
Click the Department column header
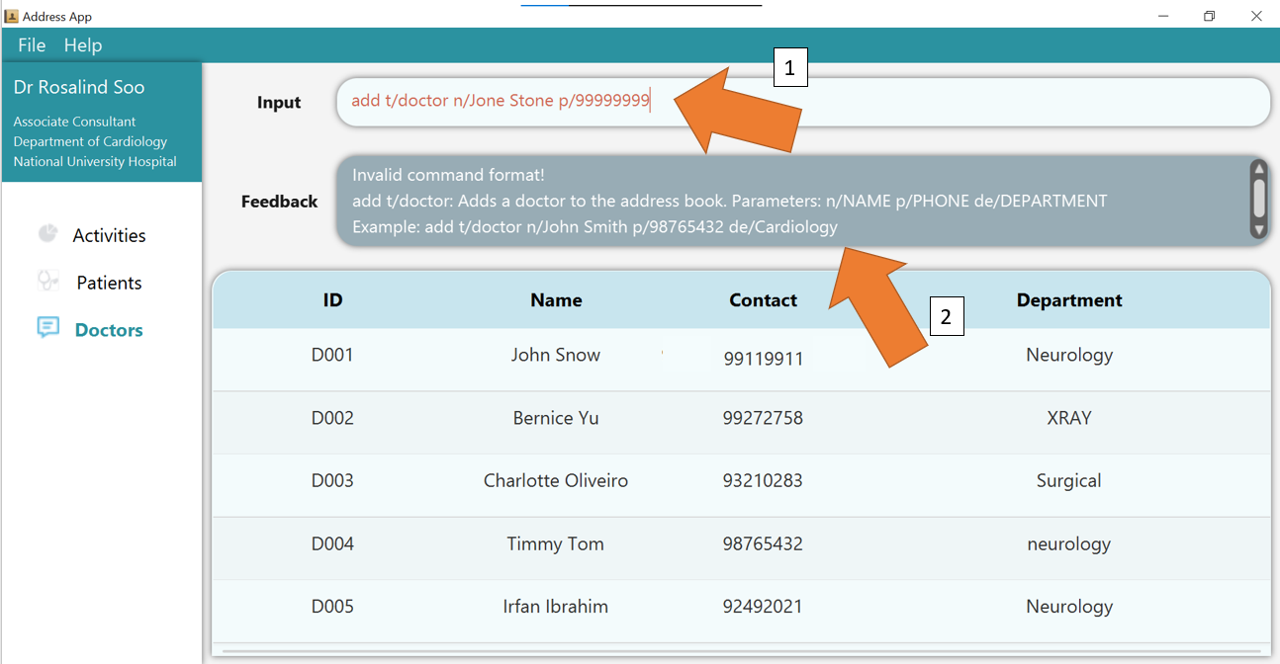click(x=1069, y=300)
